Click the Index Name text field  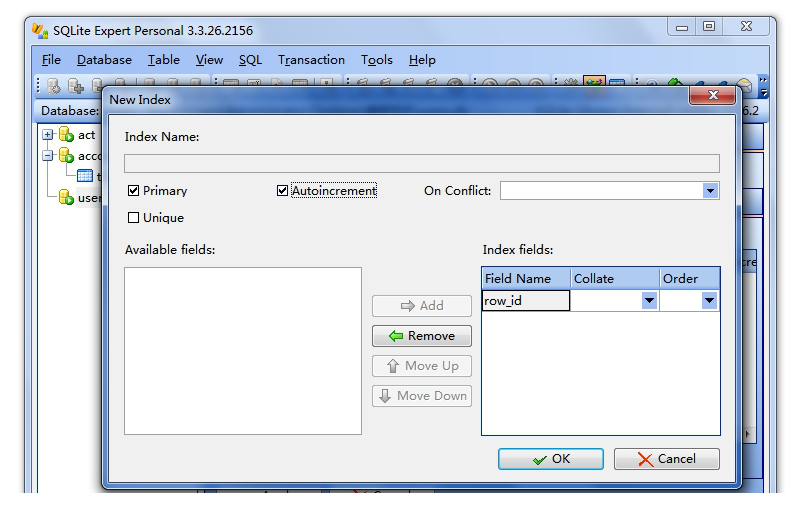click(421, 164)
